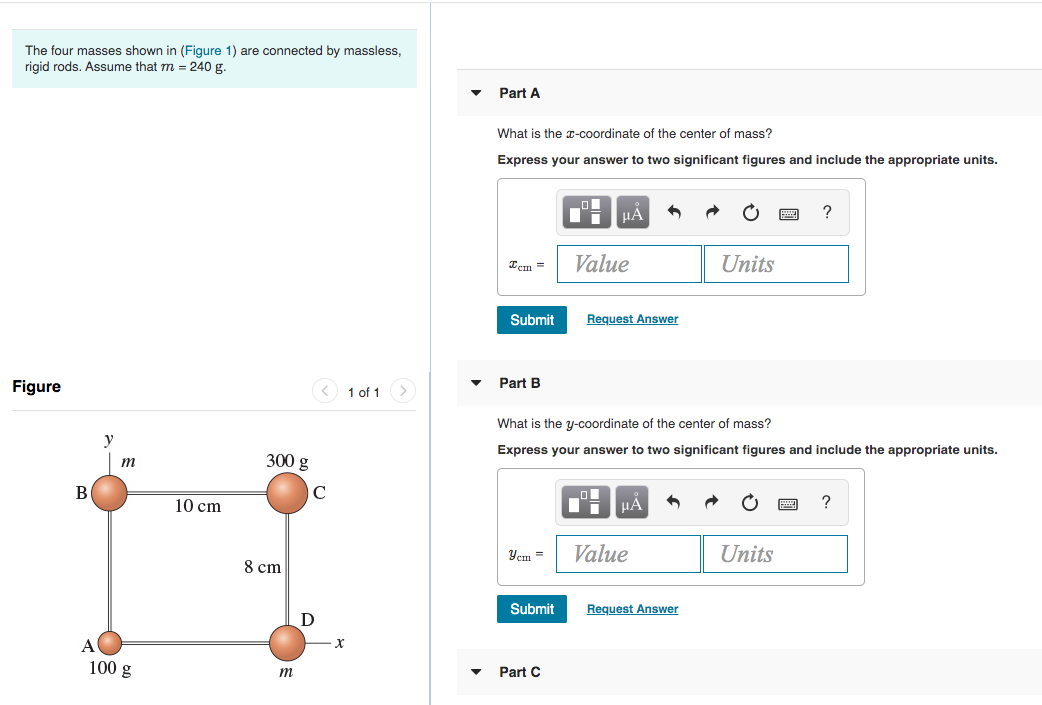The width and height of the screenshot is (1042, 705).
Task: Click the μÅ units symbol icon in Part B
Action: tap(632, 502)
